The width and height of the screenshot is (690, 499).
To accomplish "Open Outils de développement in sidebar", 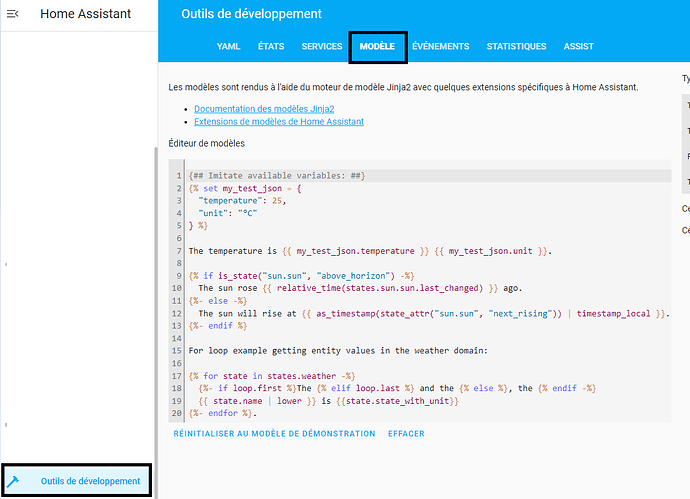I will [x=90, y=481].
